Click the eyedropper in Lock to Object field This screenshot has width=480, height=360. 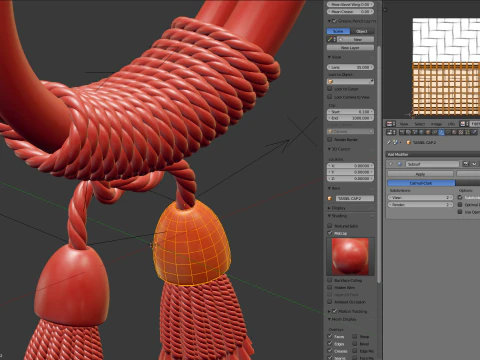coord(371,81)
